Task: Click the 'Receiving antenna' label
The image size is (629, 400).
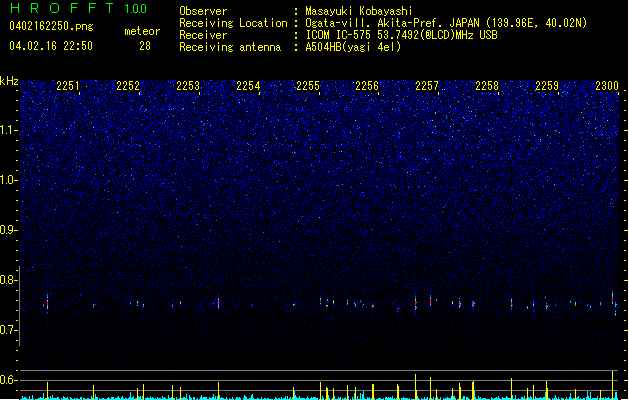Action: point(230,47)
